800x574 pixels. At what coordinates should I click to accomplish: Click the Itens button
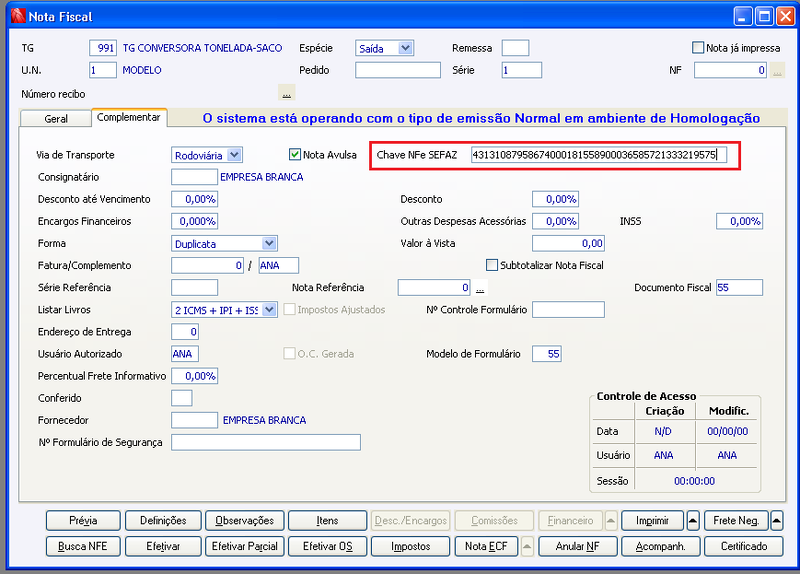pos(328,520)
